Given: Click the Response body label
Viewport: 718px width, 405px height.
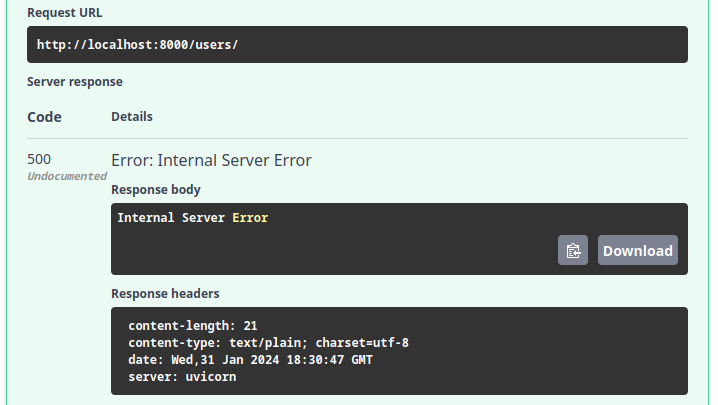Looking at the screenshot, I should [x=156, y=189].
